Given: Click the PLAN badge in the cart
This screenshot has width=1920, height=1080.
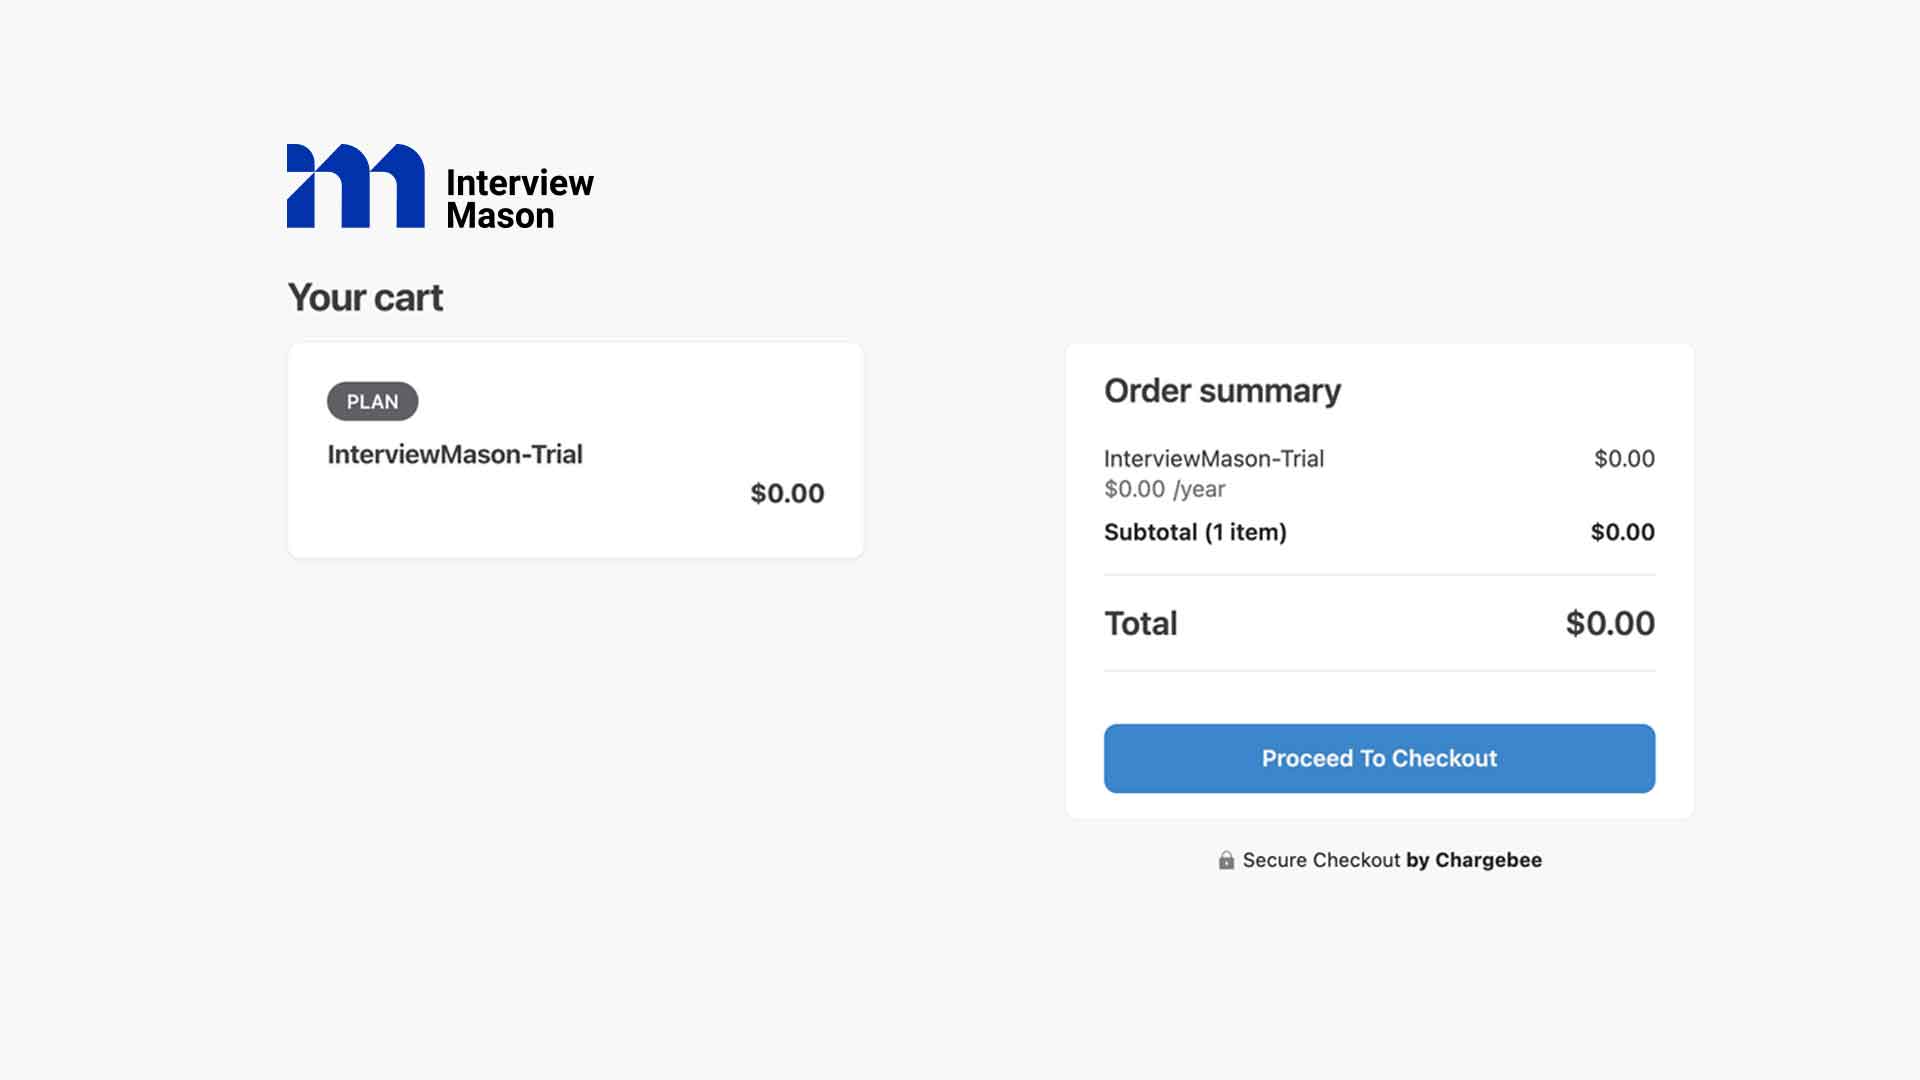Looking at the screenshot, I should (372, 401).
